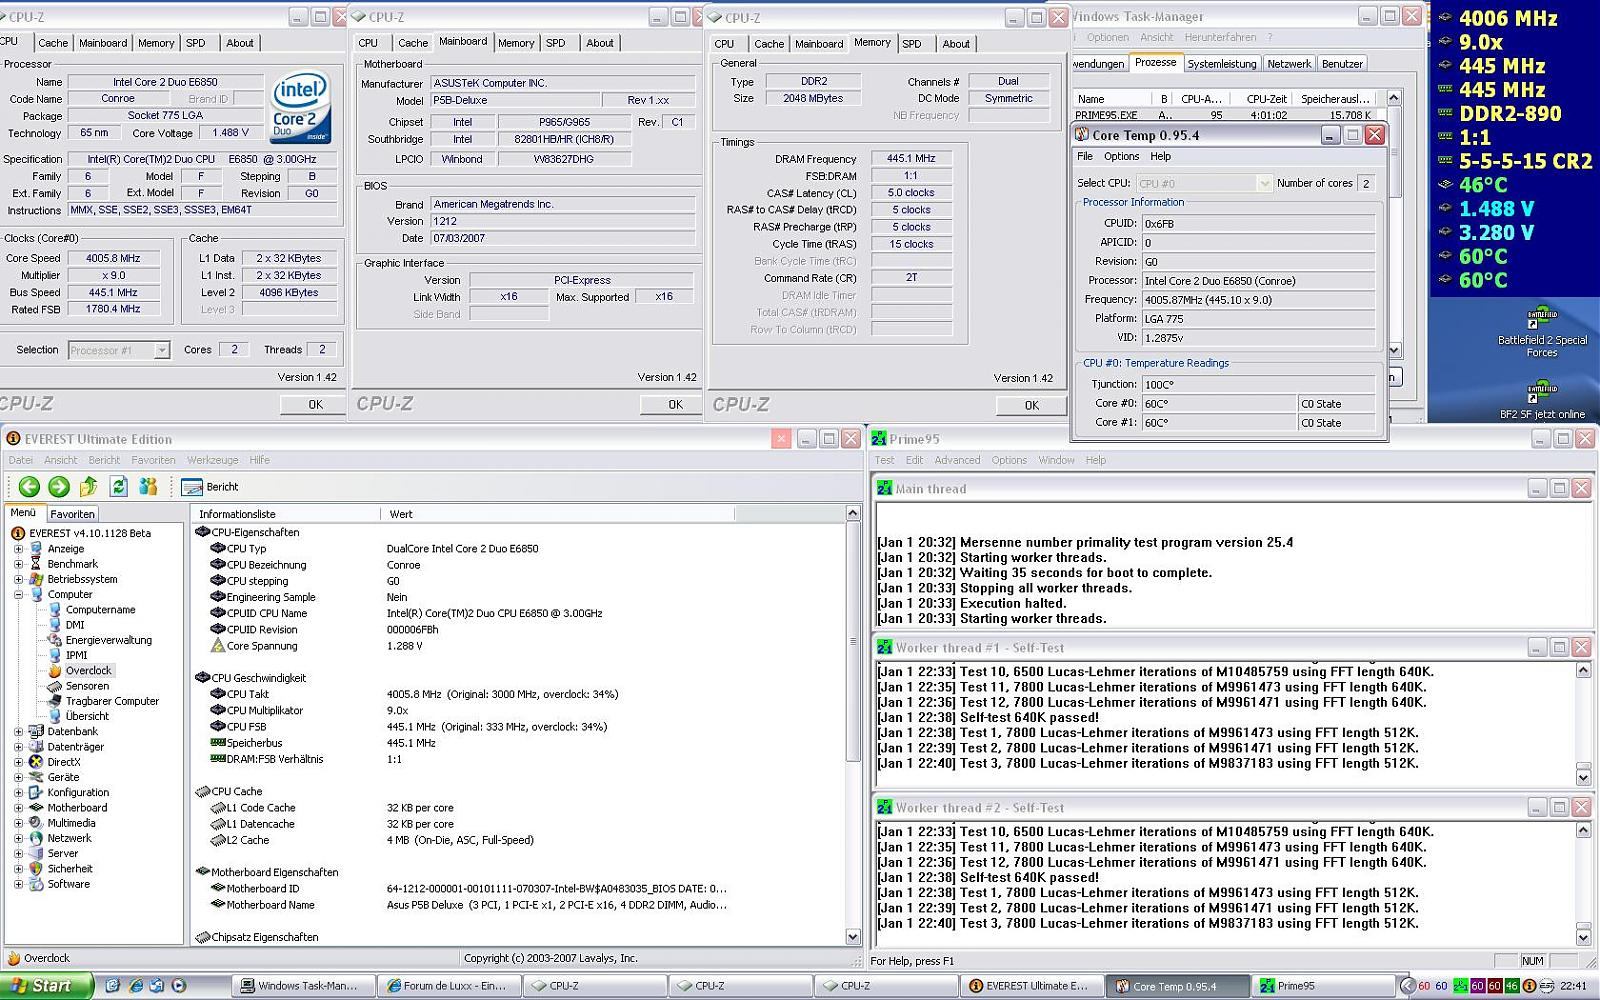This screenshot has width=1600, height=1000.
Task: Click EVEREST forward arrow toolbar icon
Action: [59, 487]
